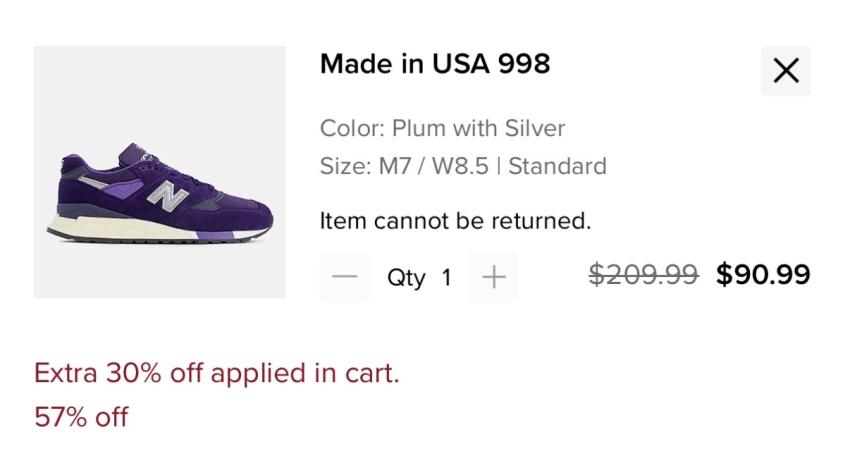Click the 'Color:' field label
Screen dimensions: 850x456
pyautogui.click(x=352, y=128)
